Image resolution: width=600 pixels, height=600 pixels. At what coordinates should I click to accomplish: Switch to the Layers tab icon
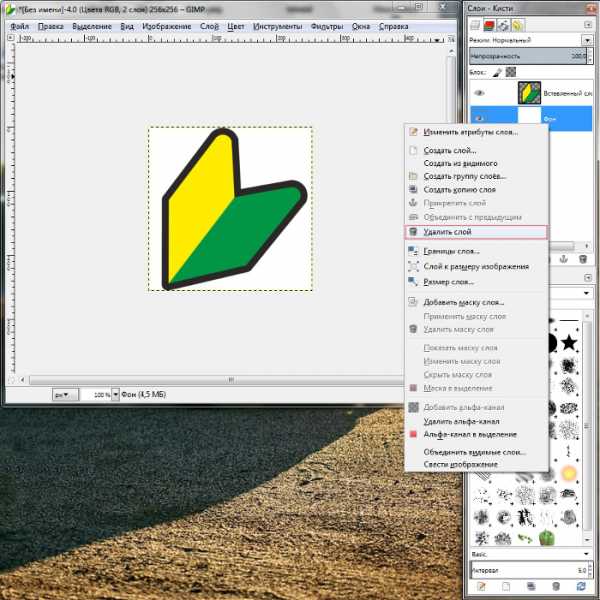pos(475,25)
